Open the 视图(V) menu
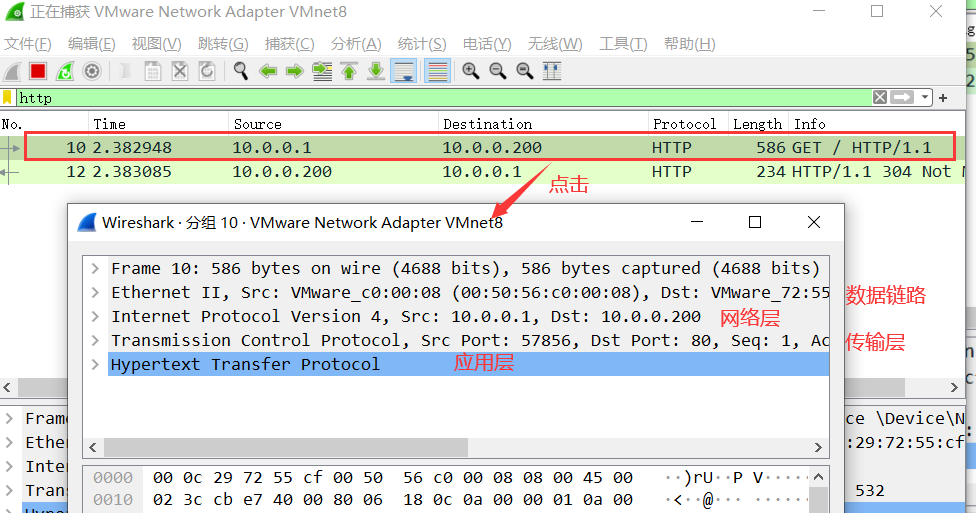Image resolution: width=976 pixels, height=513 pixels. click(156, 44)
